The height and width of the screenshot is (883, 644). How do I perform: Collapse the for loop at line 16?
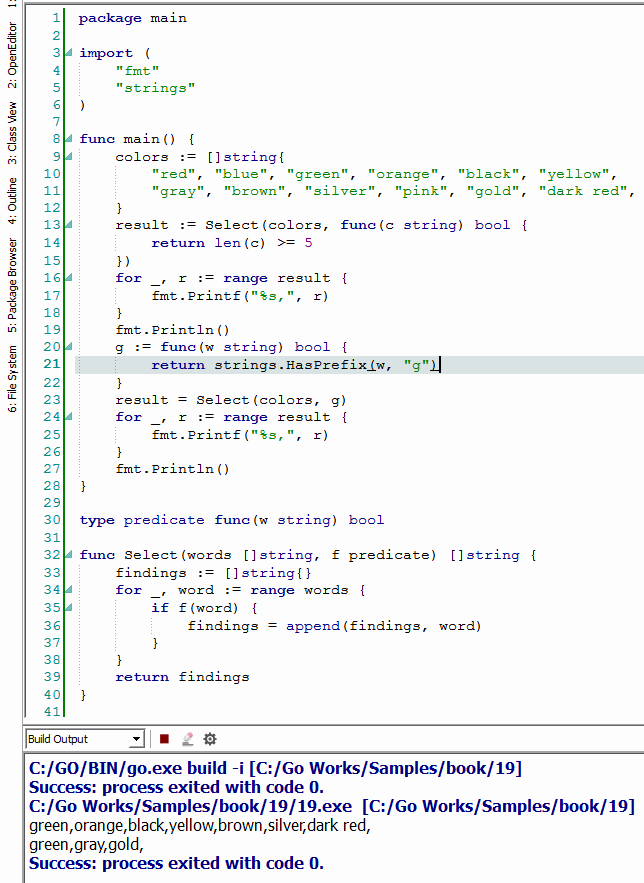click(68, 278)
